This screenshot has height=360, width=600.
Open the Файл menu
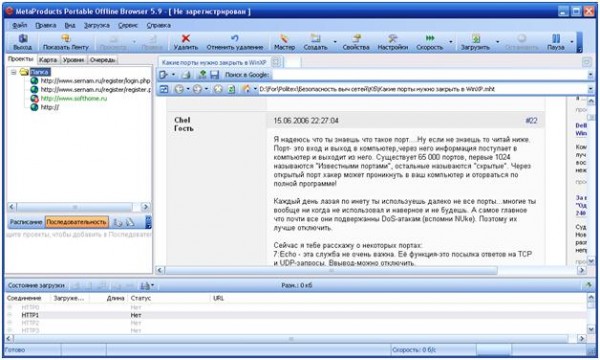click(x=20, y=25)
